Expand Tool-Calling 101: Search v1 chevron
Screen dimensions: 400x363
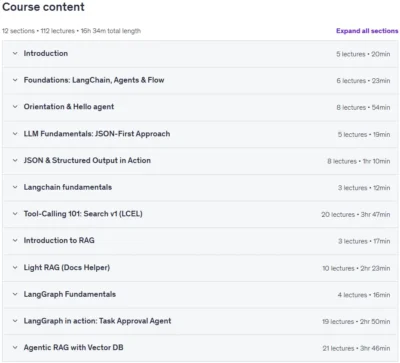15,214
